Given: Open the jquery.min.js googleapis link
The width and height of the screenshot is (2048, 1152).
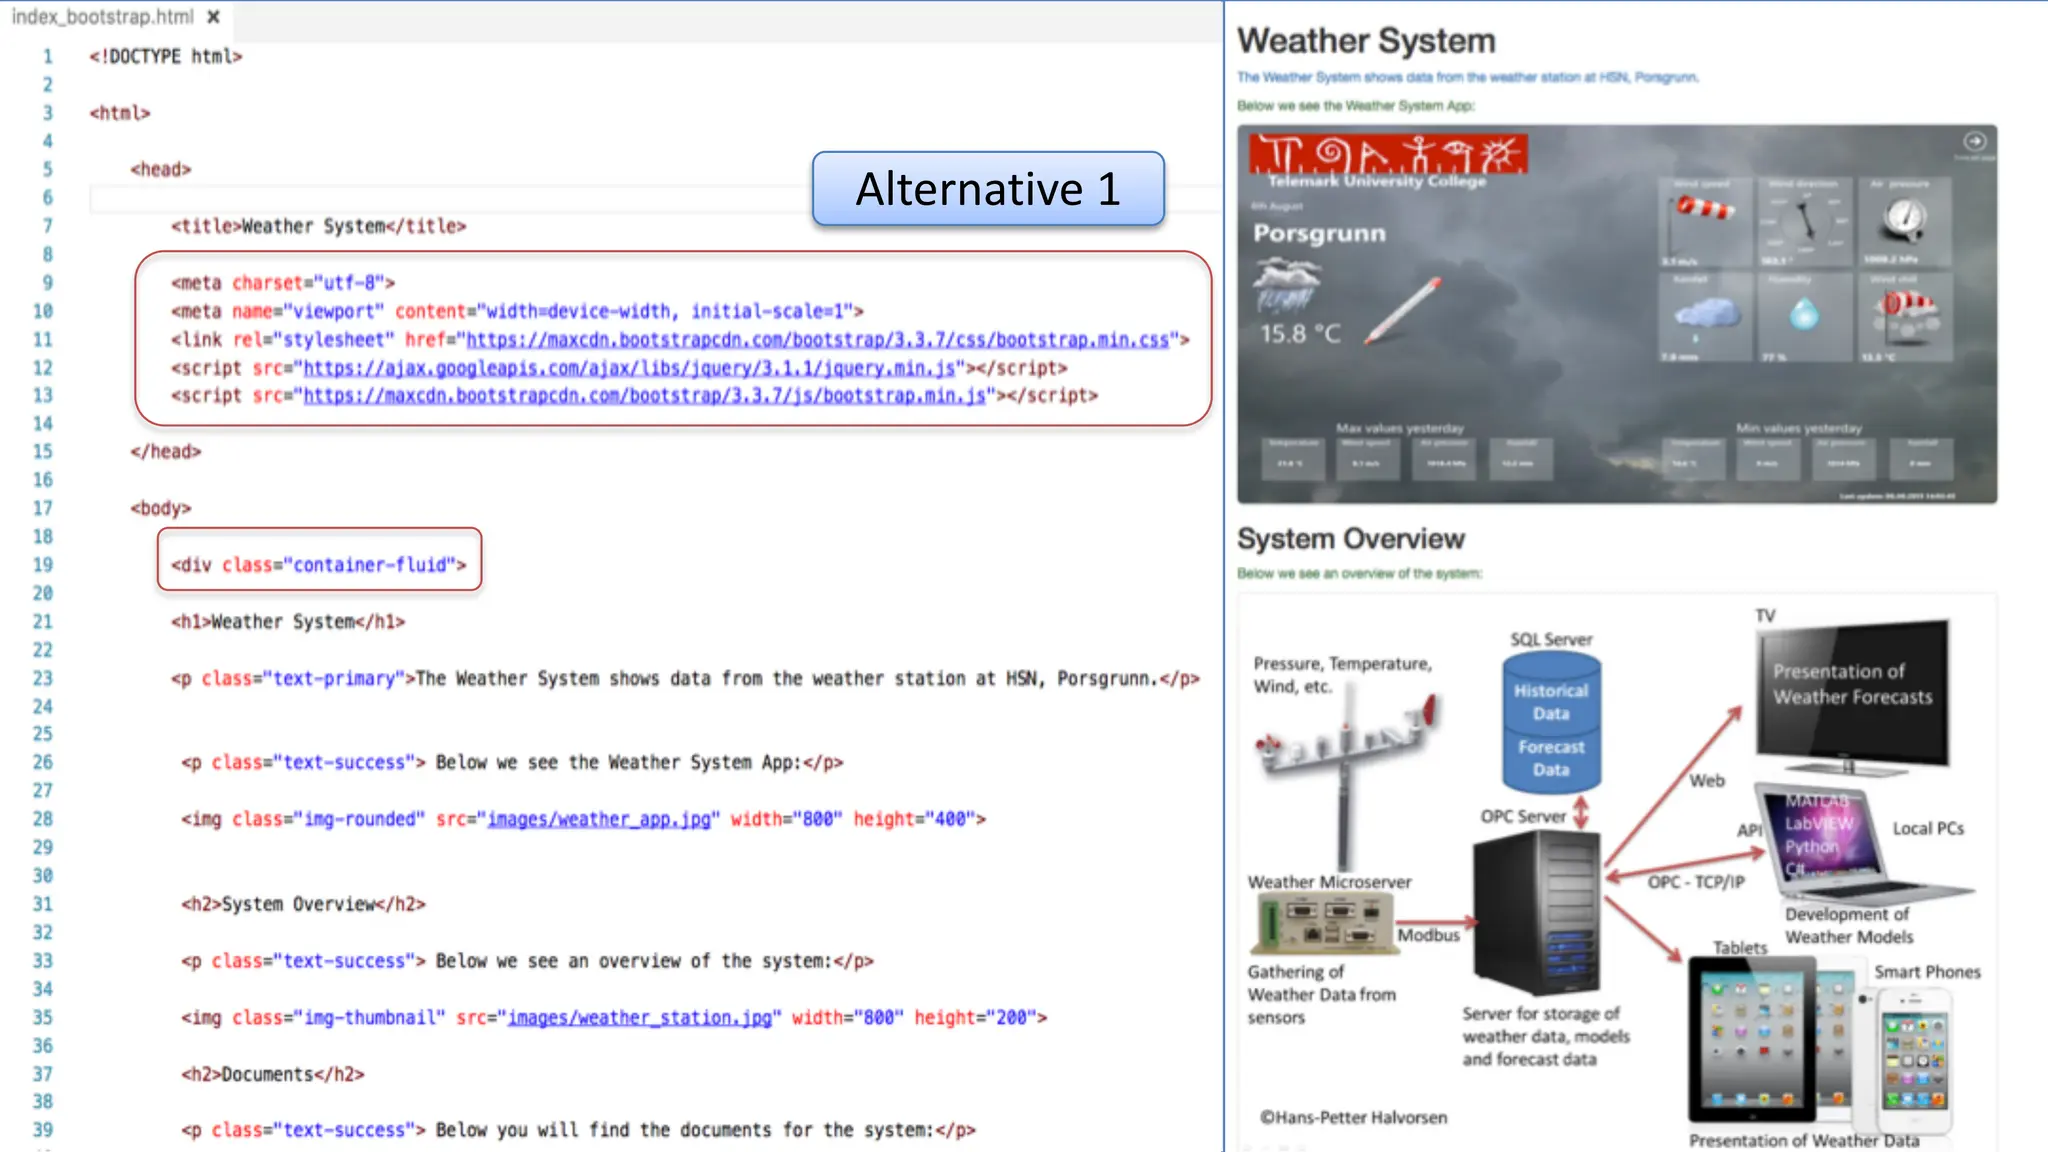Looking at the screenshot, I should tap(628, 368).
